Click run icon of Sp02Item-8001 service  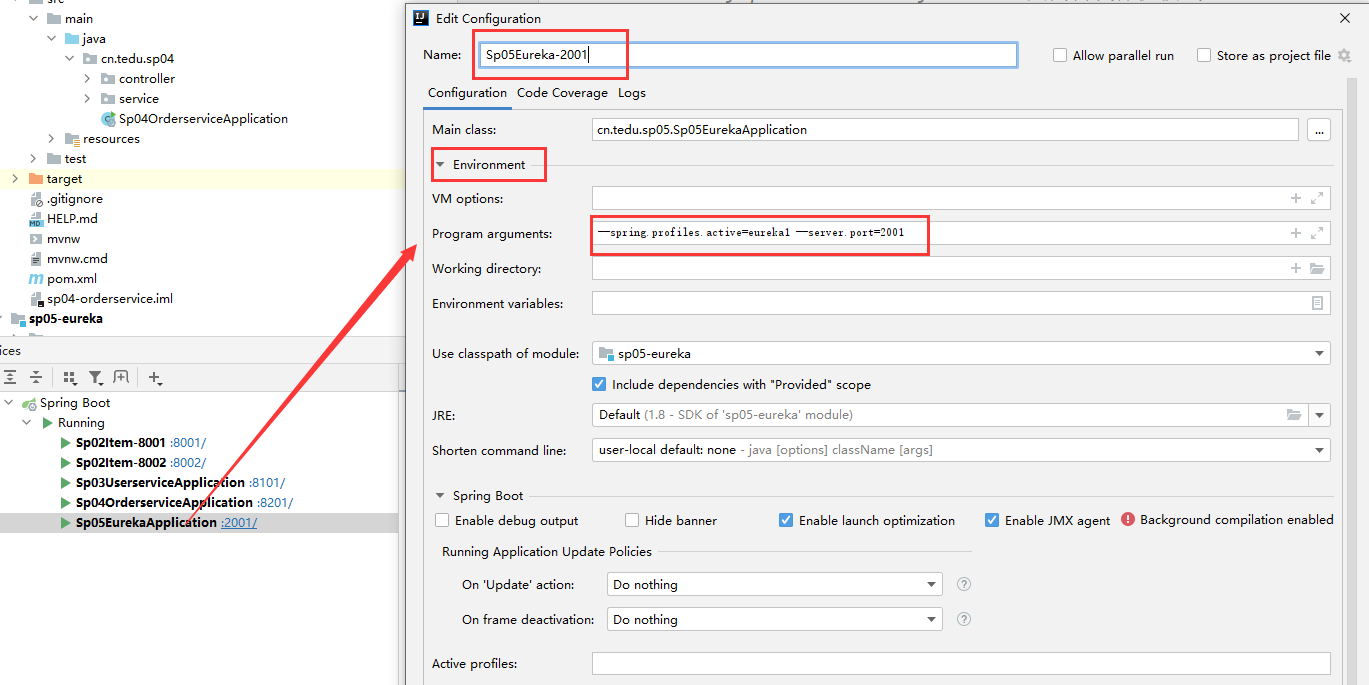(x=66, y=442)
